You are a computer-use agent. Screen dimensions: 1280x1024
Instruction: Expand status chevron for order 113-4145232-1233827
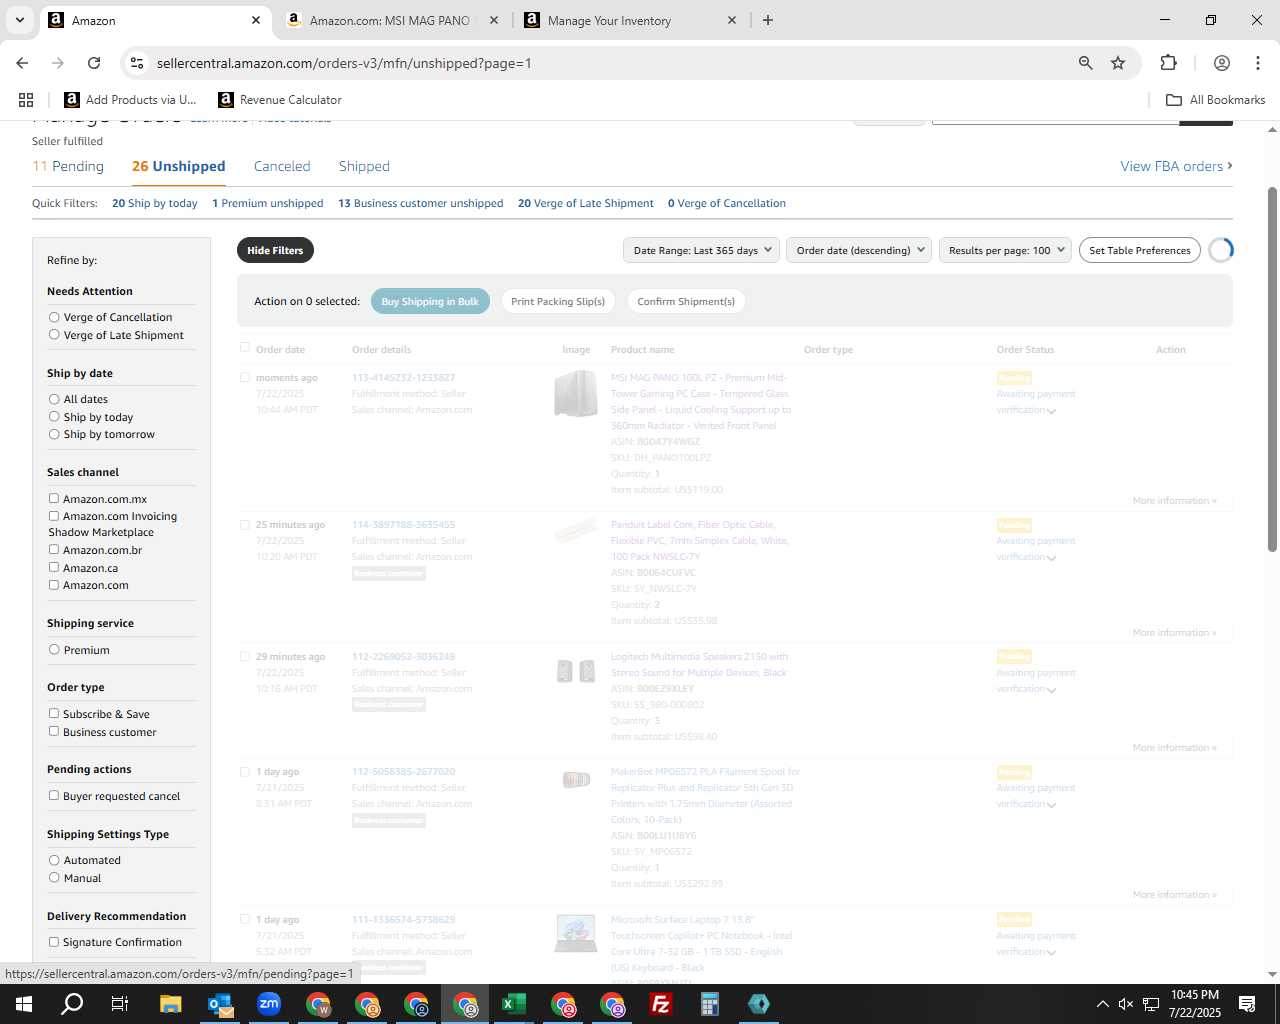[1051, 411]
